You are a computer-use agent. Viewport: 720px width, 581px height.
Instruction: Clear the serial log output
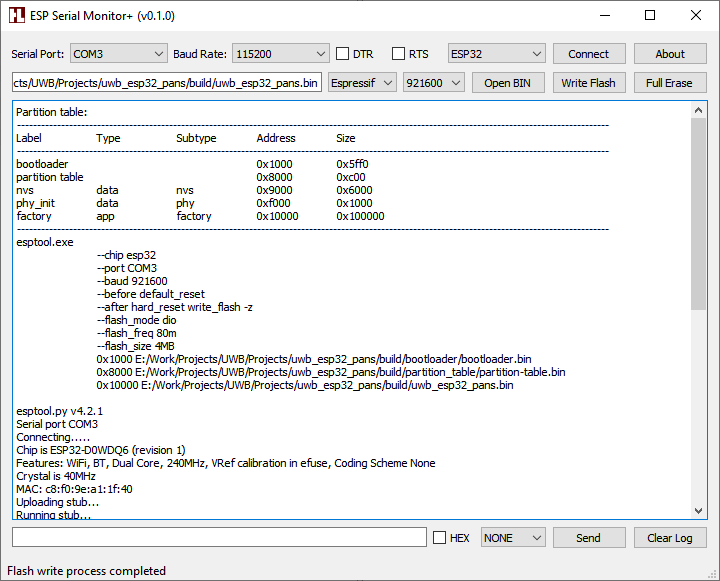click(x=669, y=538)
